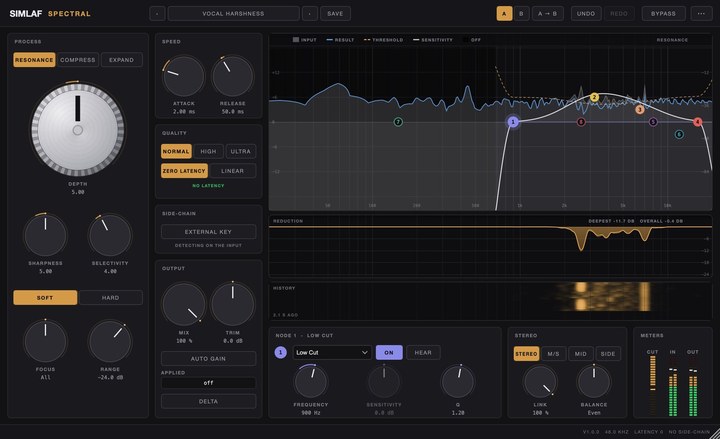Screen dimensions: 720x439
Task: Toggle Delta listening
Action: coord(208,401)
